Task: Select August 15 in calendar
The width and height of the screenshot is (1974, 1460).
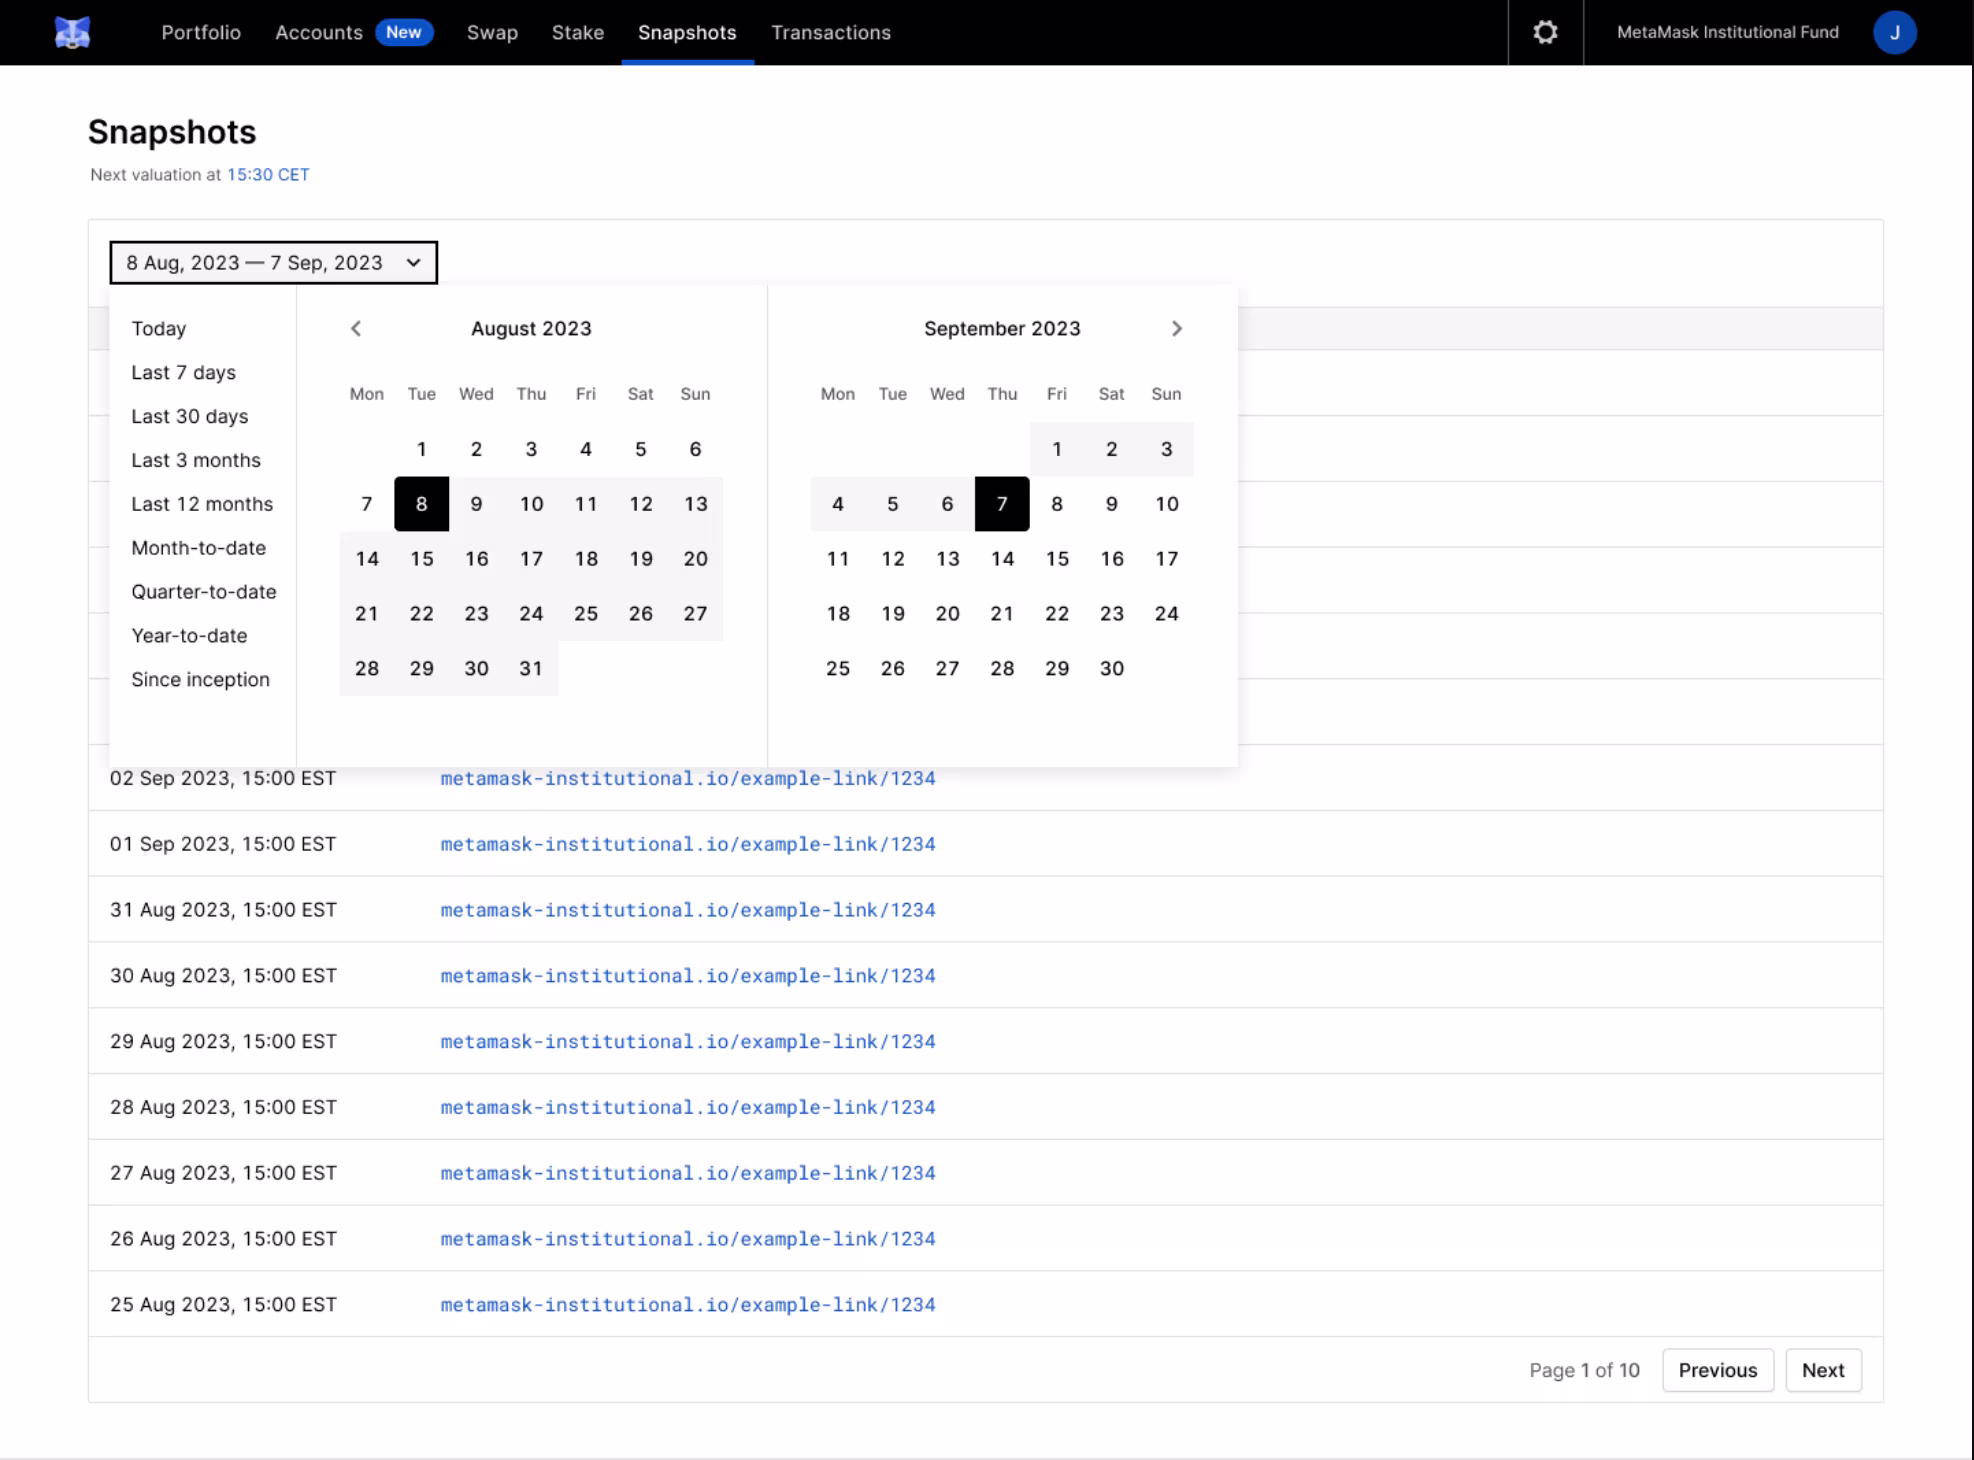Action: point(421,559)
